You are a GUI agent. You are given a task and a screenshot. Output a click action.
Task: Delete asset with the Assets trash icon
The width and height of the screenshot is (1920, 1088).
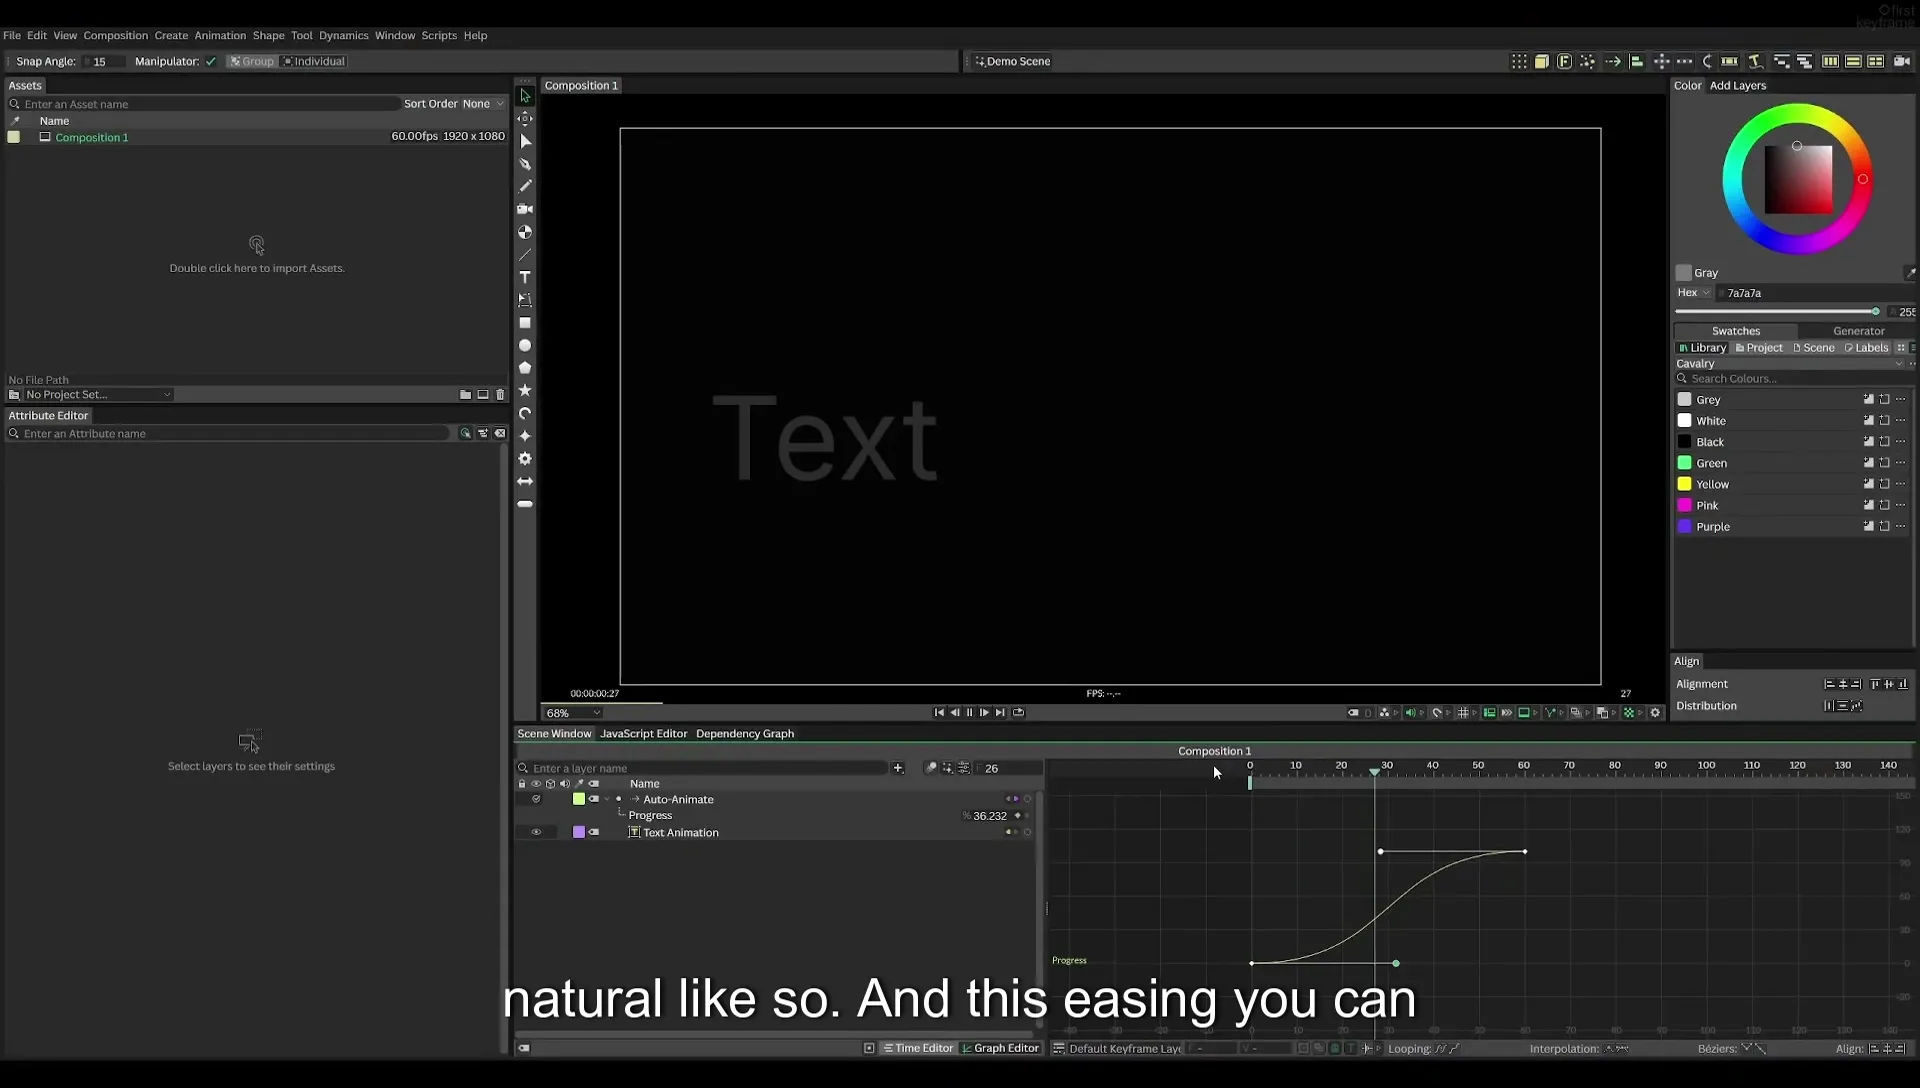[x=501, y=395]
